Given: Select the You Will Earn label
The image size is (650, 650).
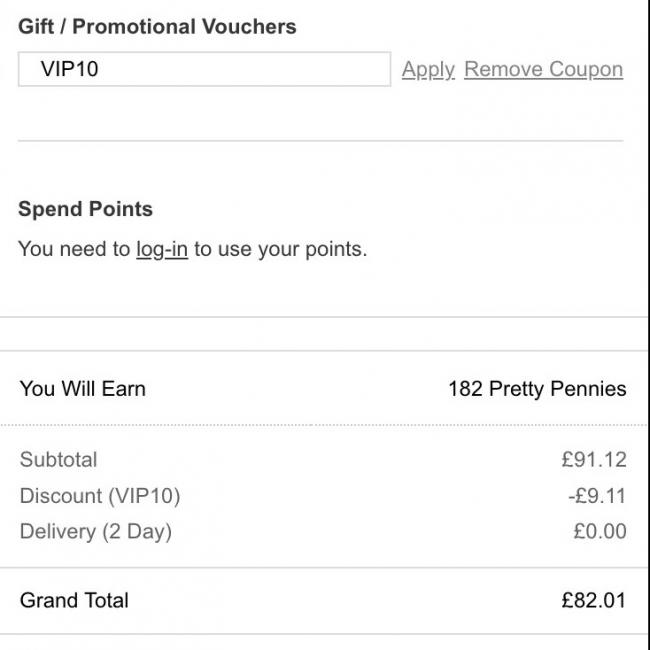Looking at the screenshot, I should point(82,389).
